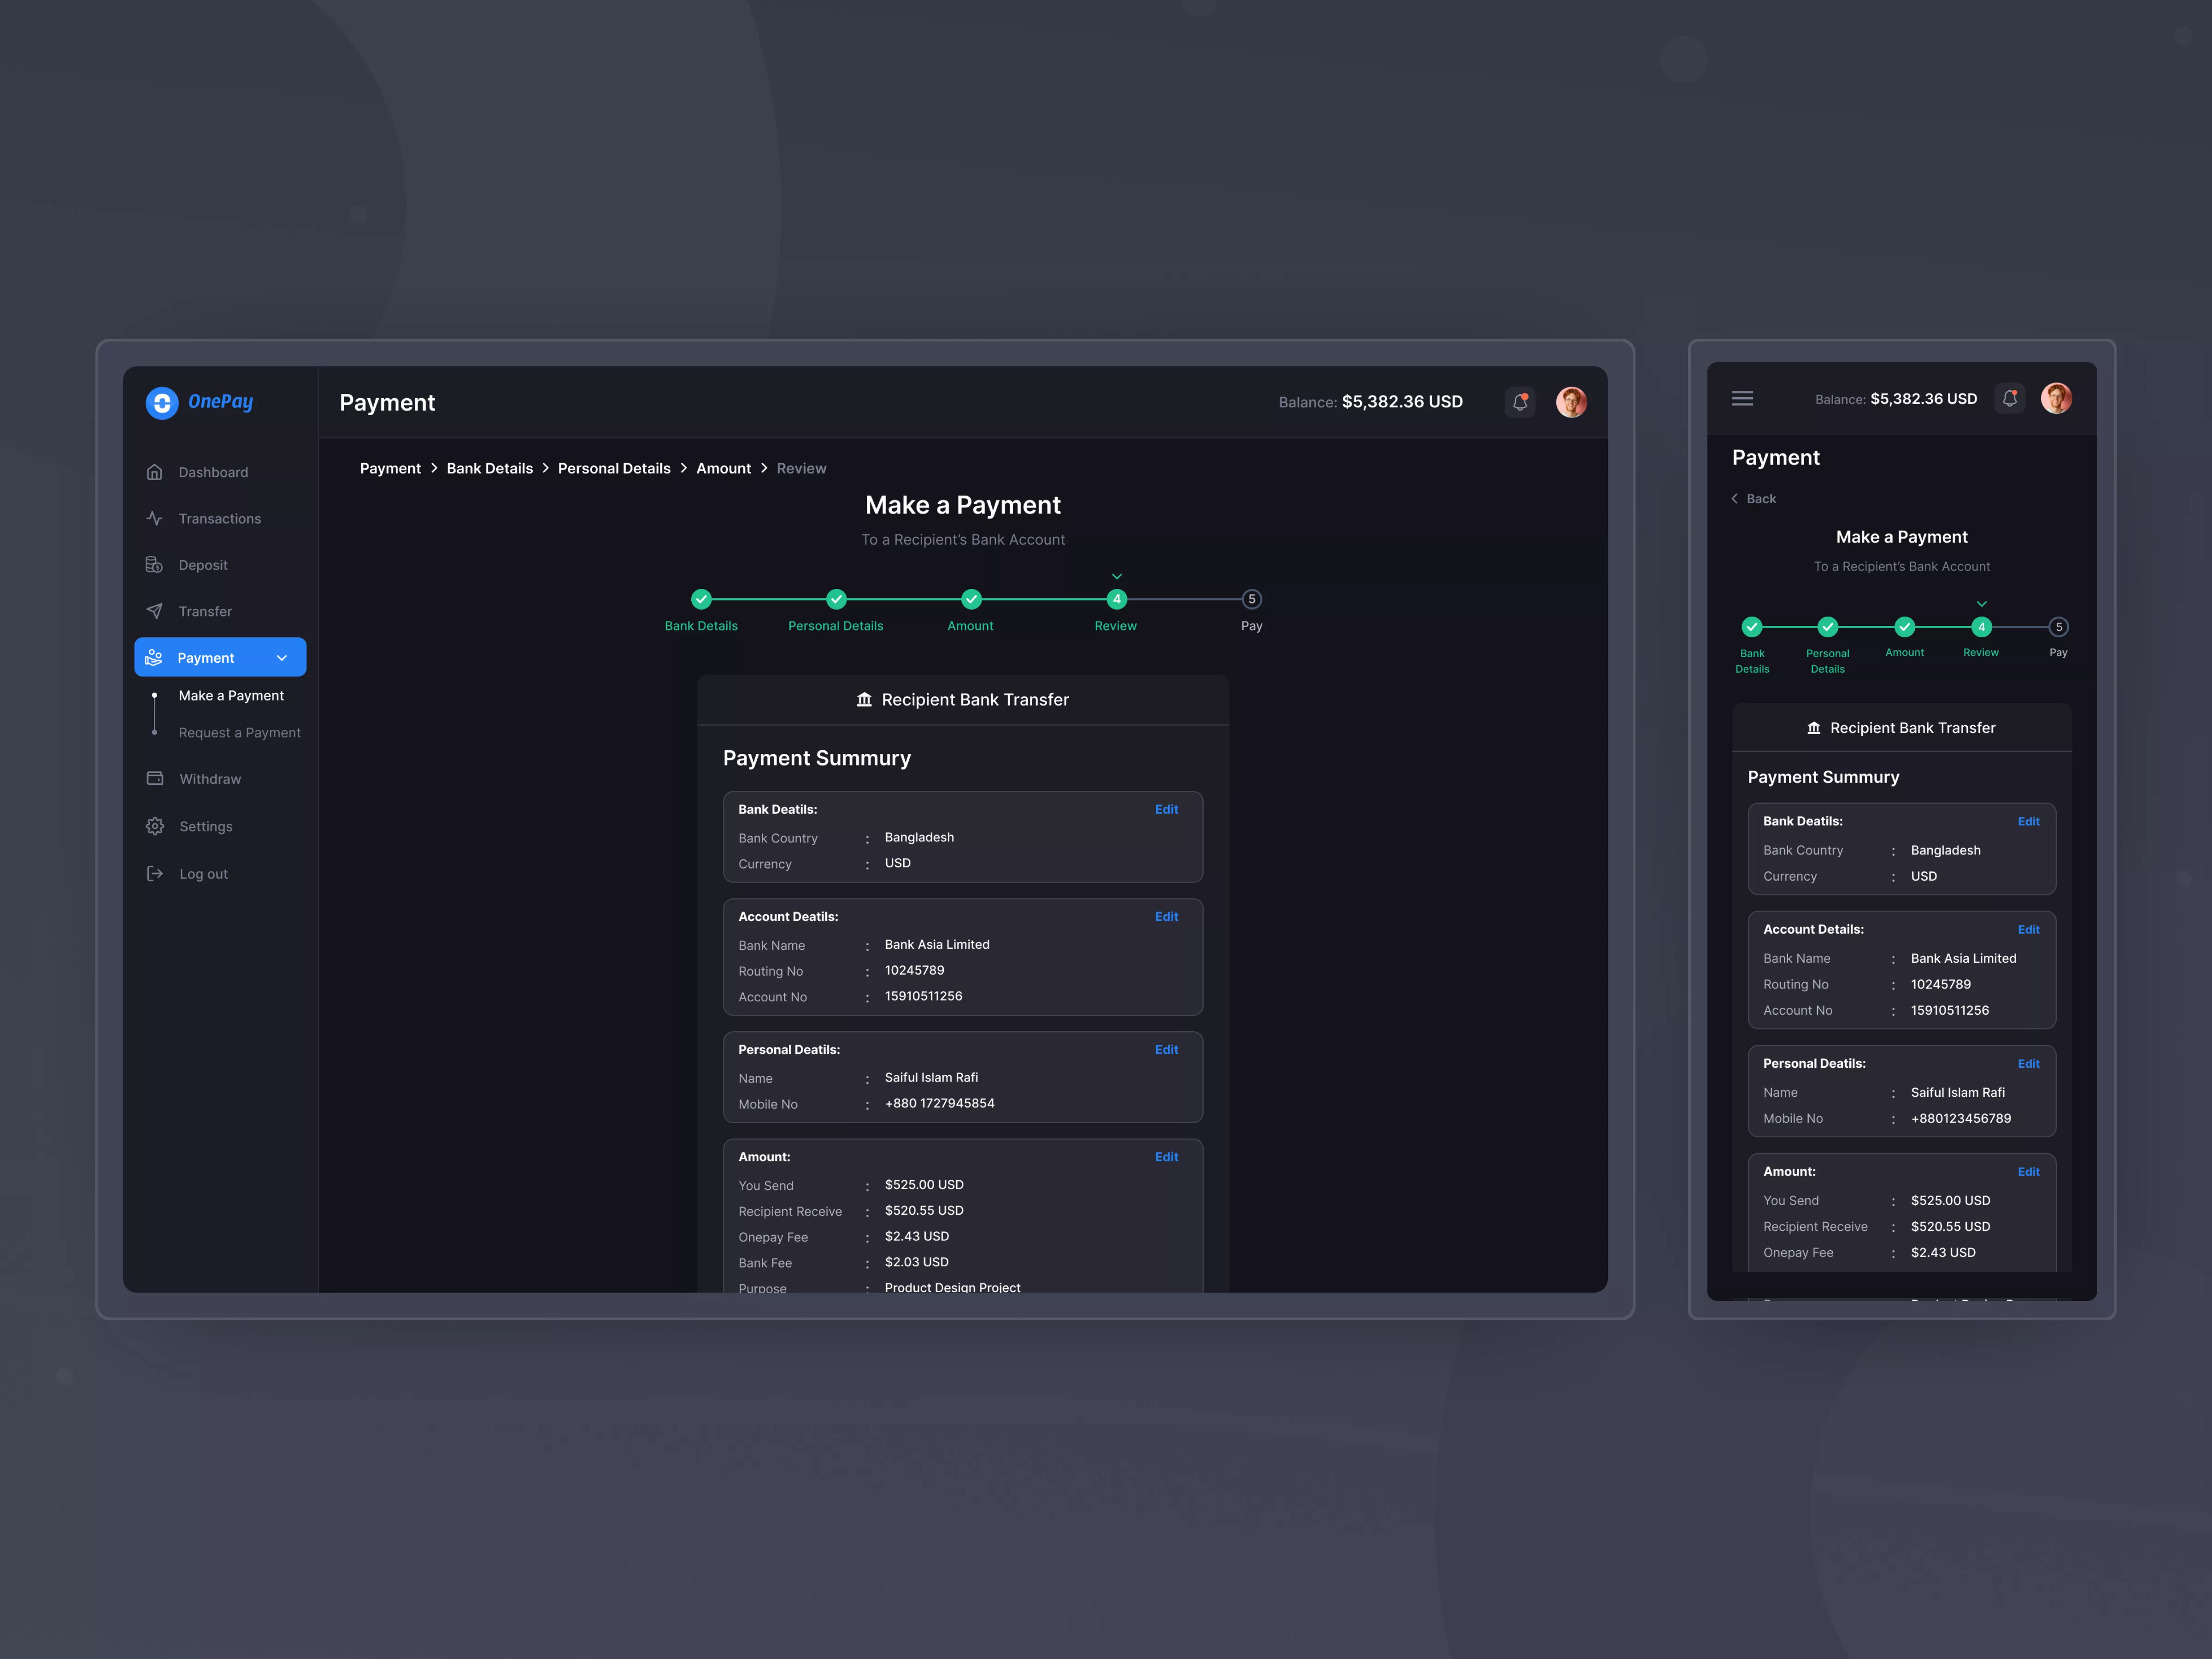
Task: Edit Amount section in mobile summary
Action: (2029, 1171)
